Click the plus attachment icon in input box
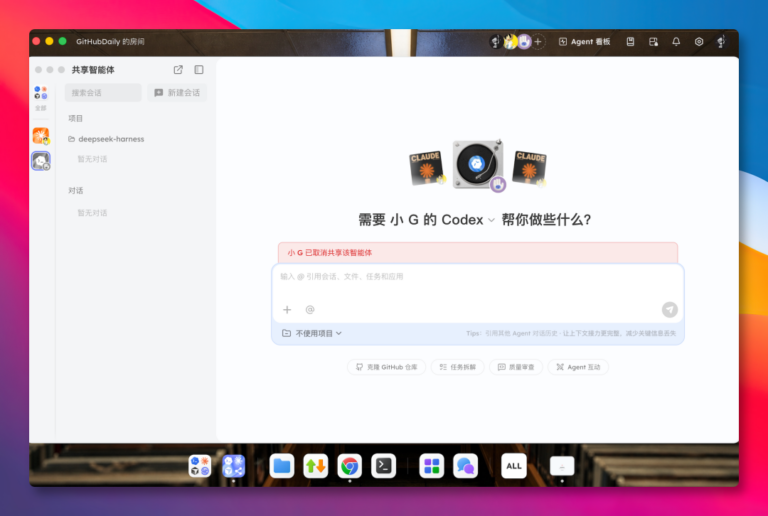768x516 pixels. [287, 309]
